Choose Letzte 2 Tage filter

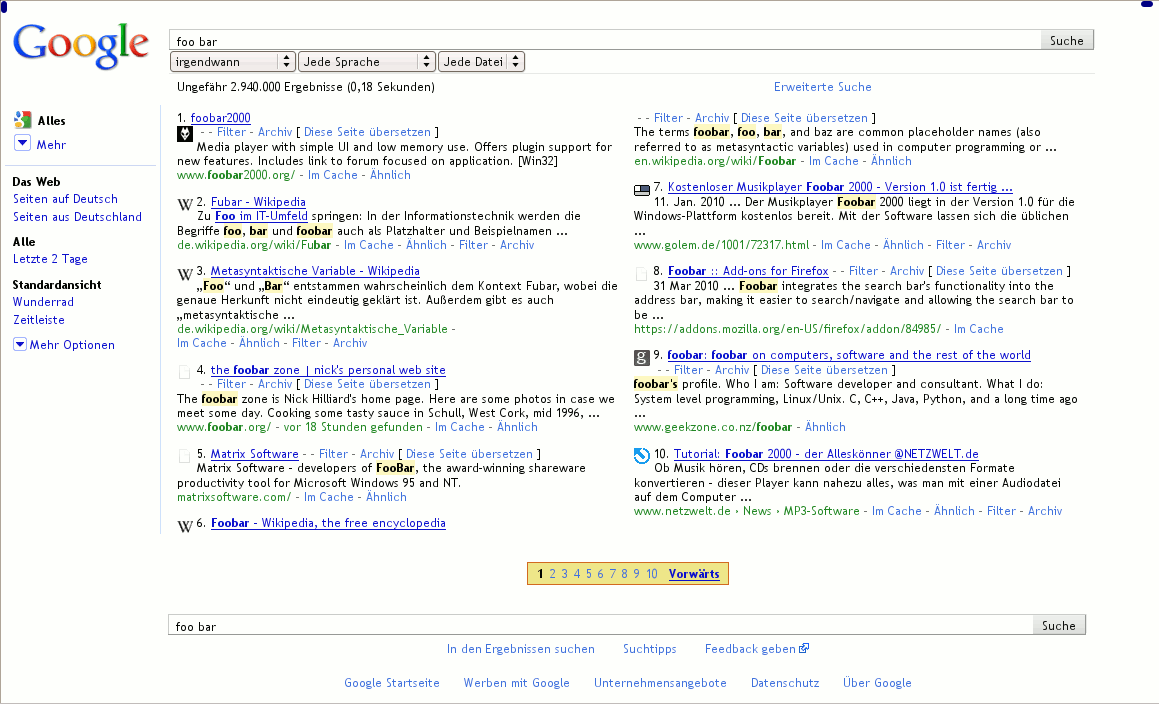coord(50,259)
